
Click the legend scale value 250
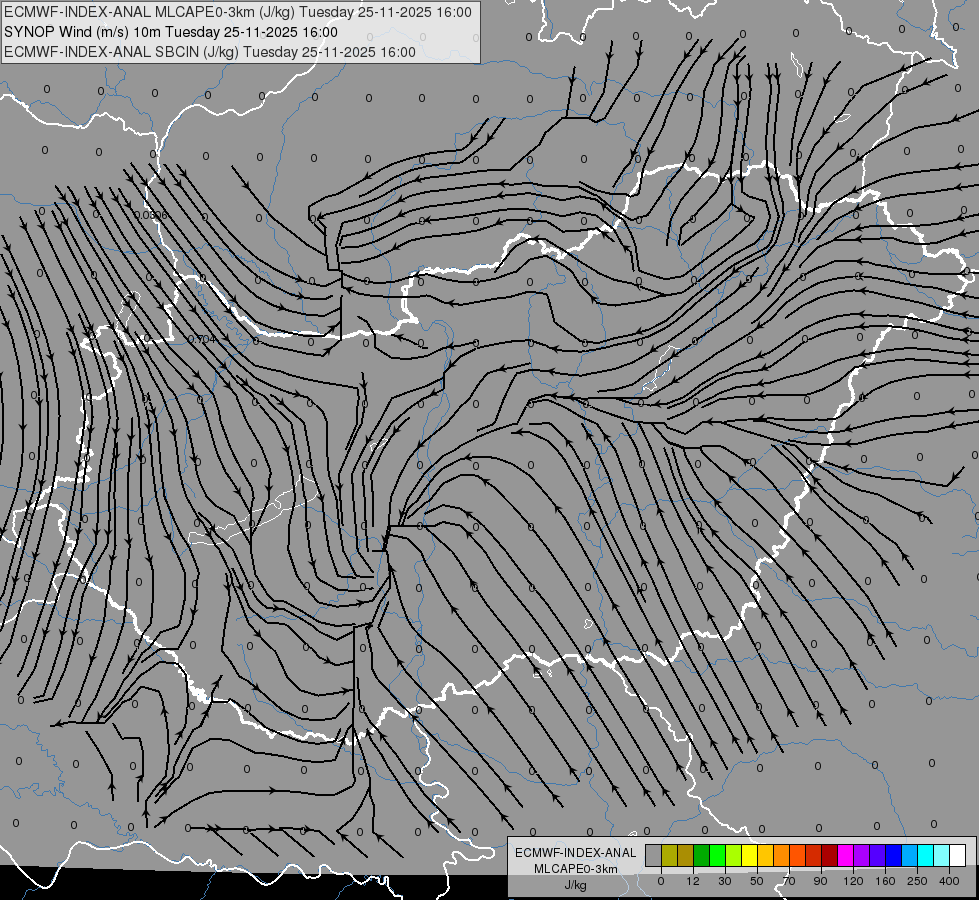click(917, 881)
